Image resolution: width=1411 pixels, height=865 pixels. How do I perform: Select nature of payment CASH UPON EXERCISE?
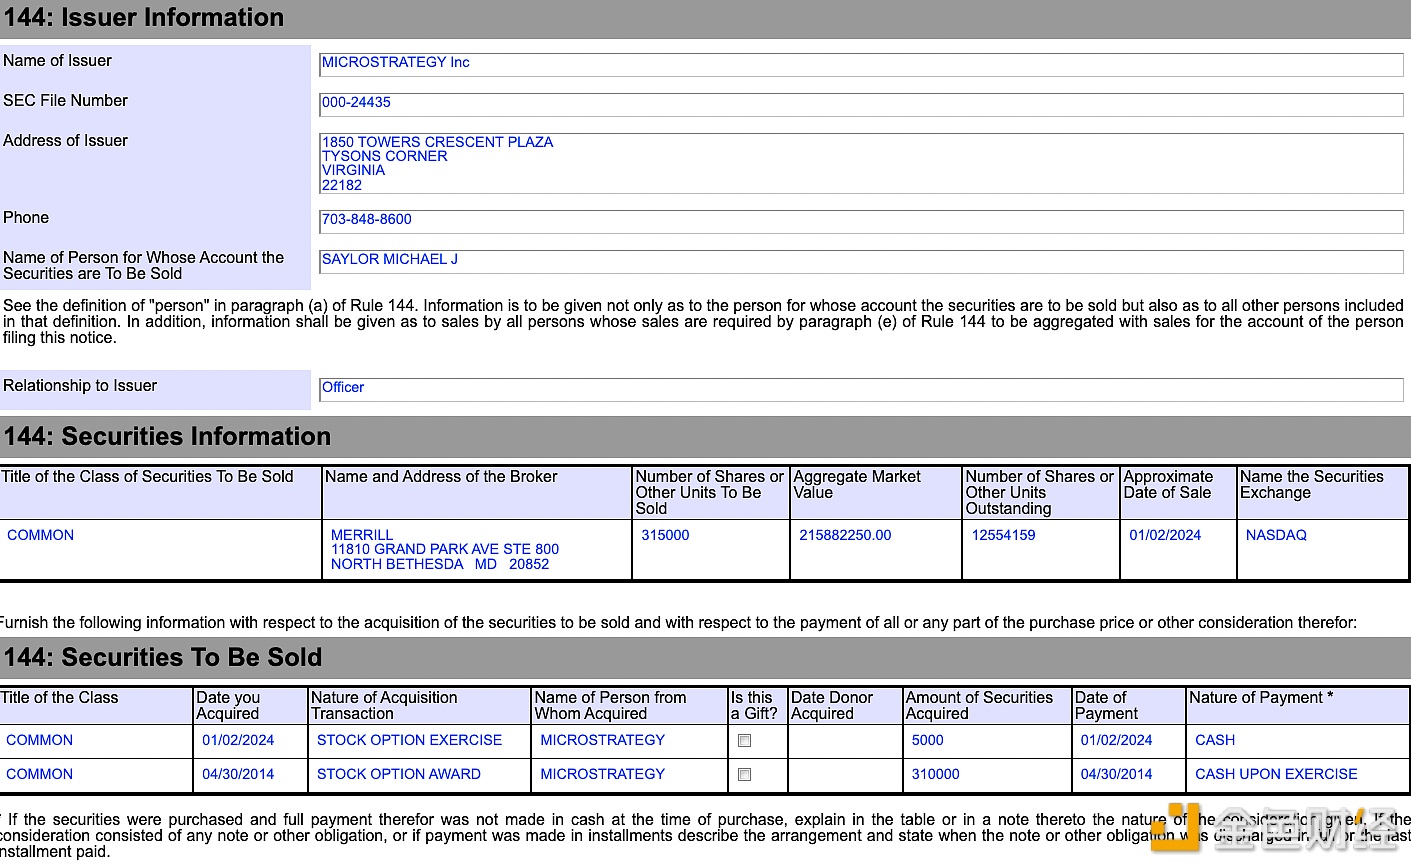1276,774
